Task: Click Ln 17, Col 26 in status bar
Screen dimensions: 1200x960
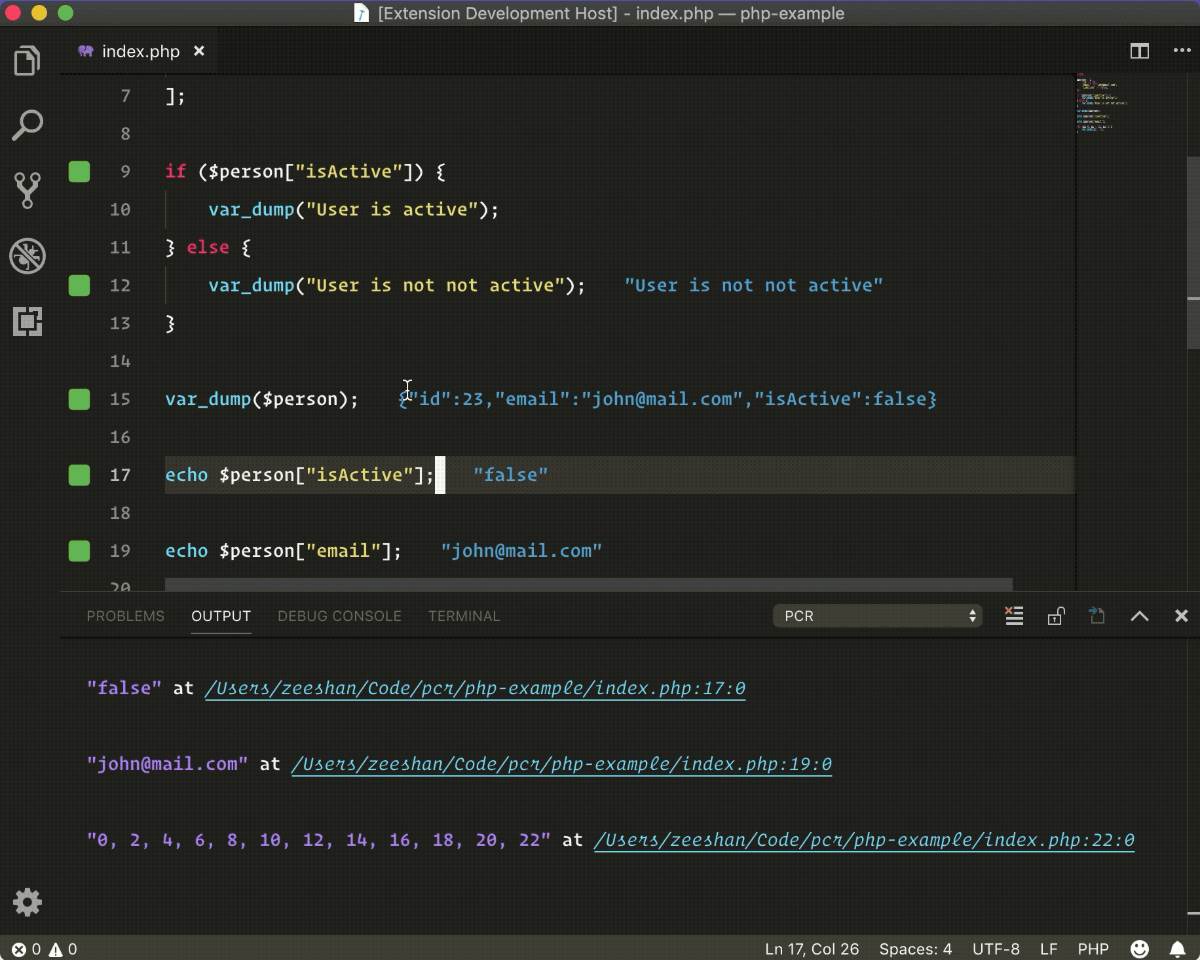Action: (x=812, y=949)
